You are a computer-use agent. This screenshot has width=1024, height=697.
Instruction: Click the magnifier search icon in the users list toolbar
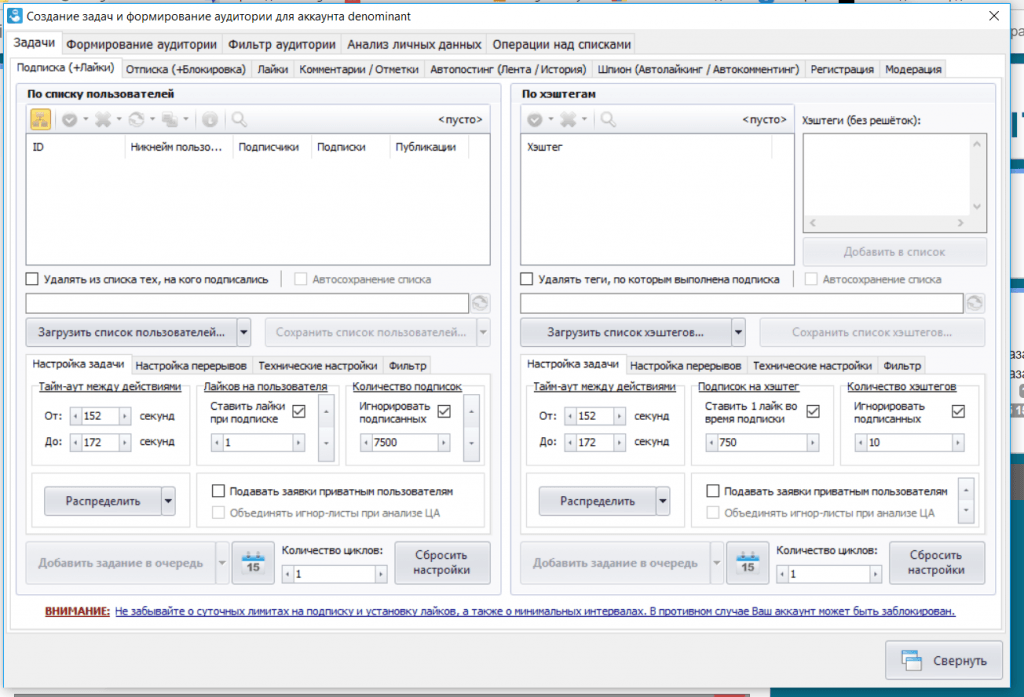point(239,119)
